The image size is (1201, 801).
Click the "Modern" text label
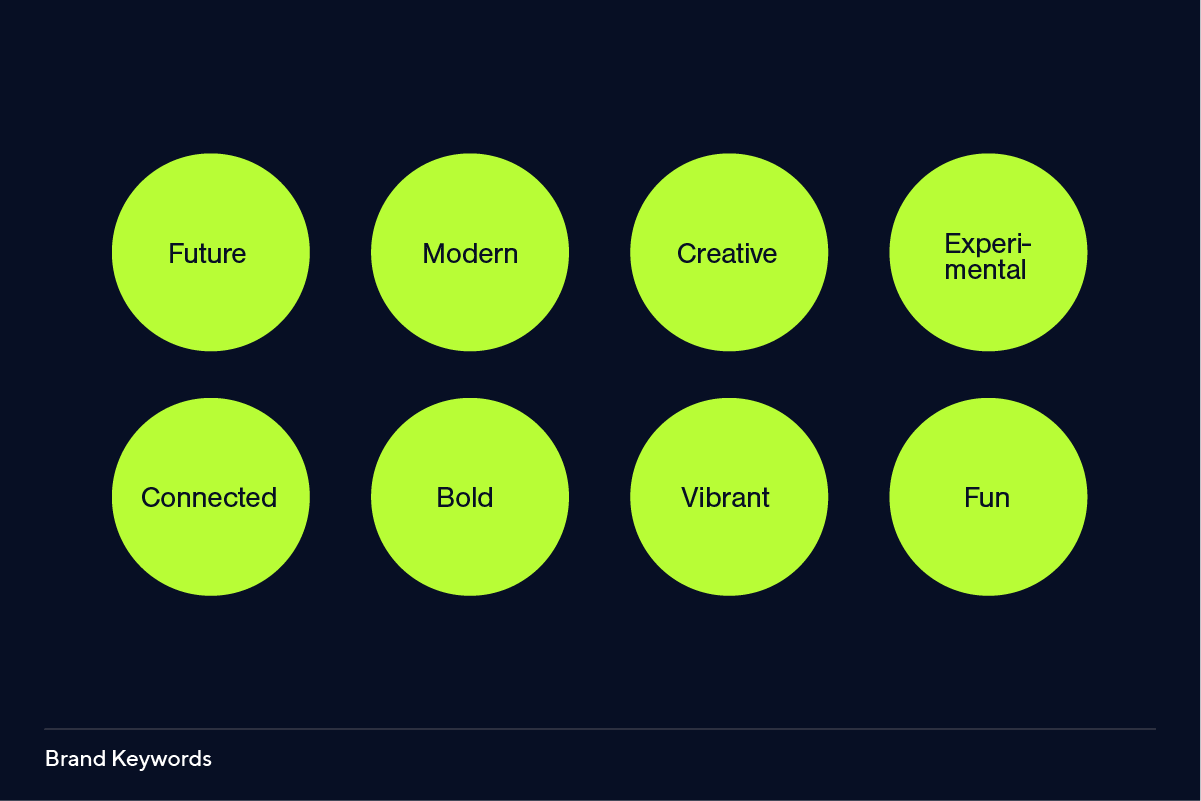pyautogui.click(x=470, y=254)
